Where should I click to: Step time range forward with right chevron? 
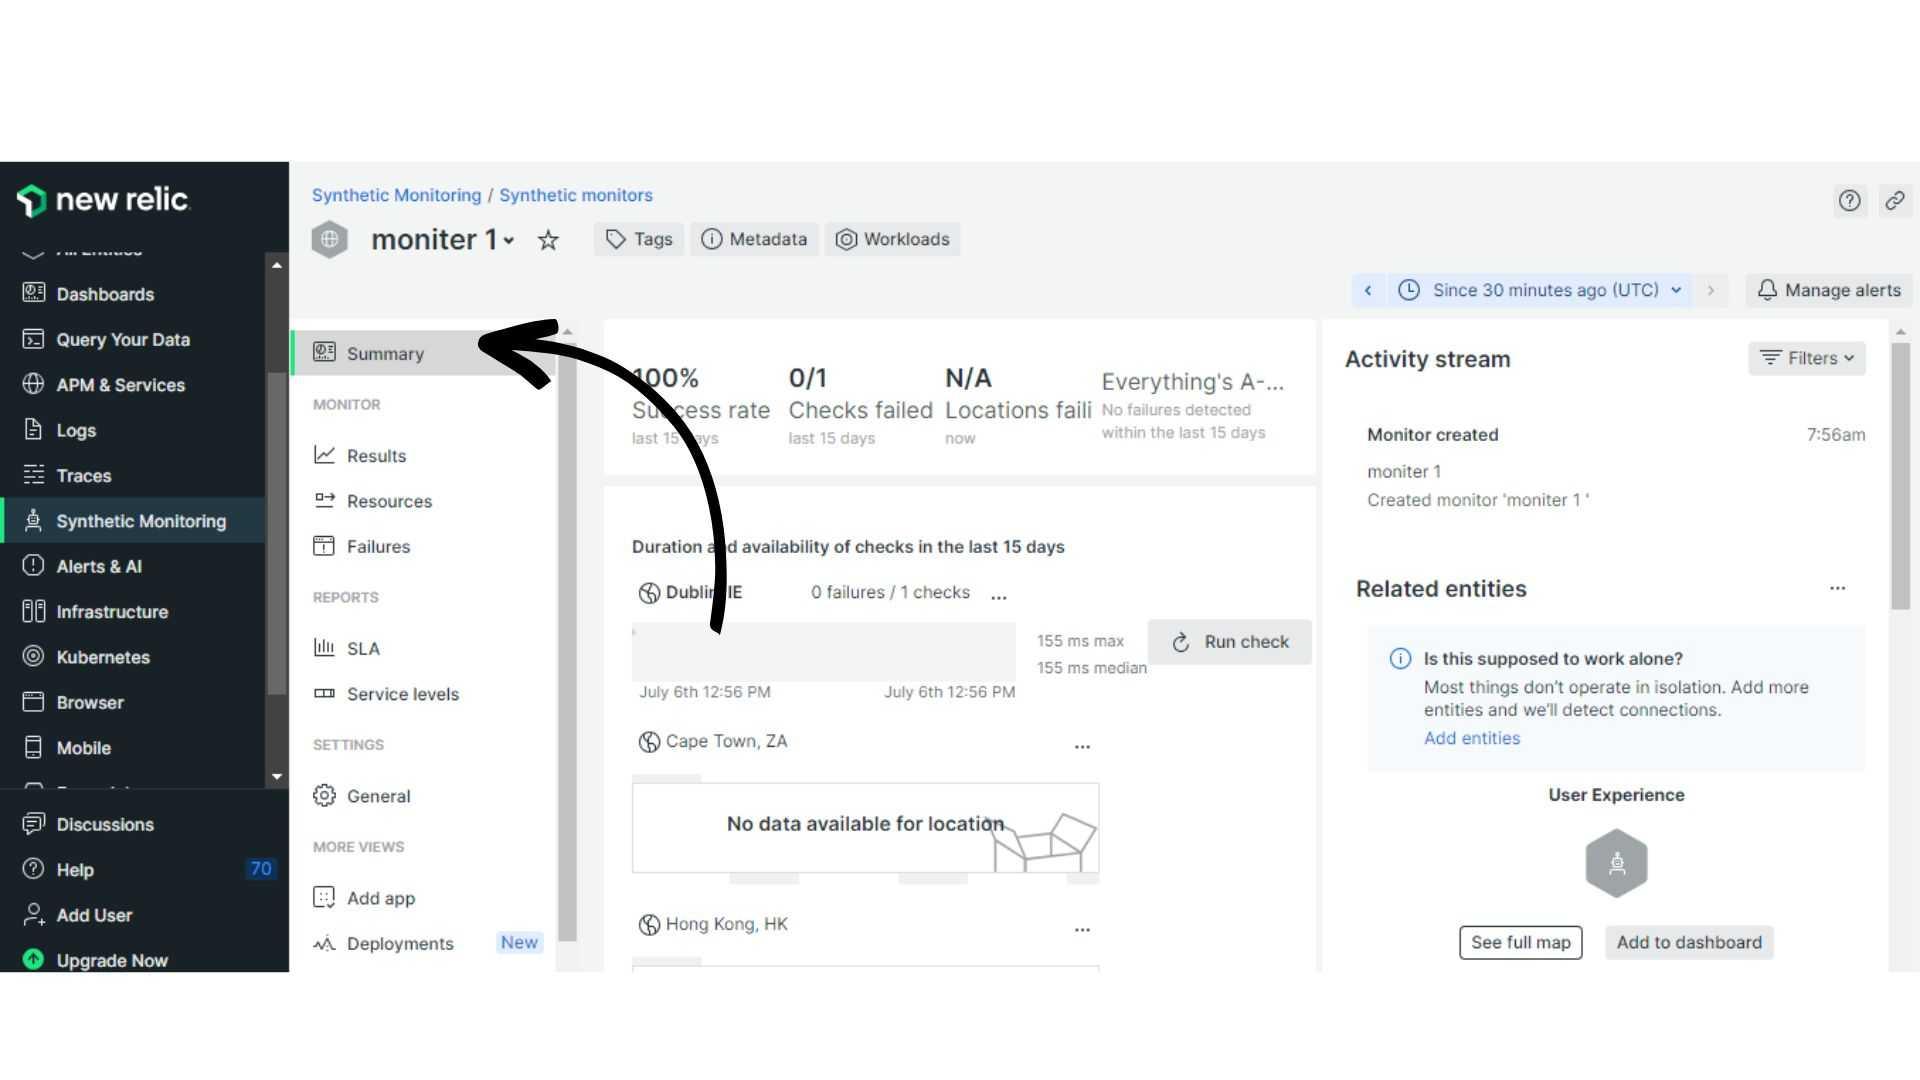coord(1711,290)
